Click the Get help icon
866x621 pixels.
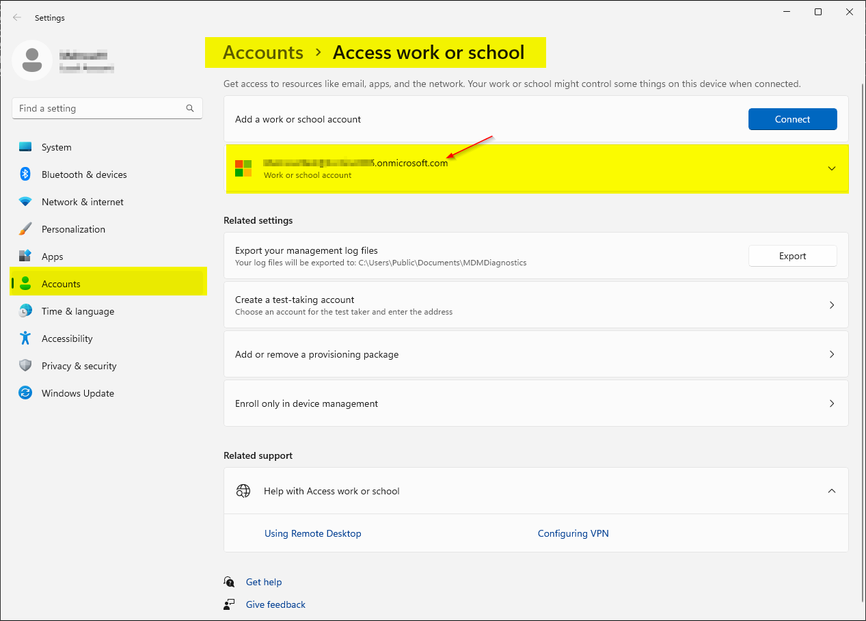click(x=229, y=581)
